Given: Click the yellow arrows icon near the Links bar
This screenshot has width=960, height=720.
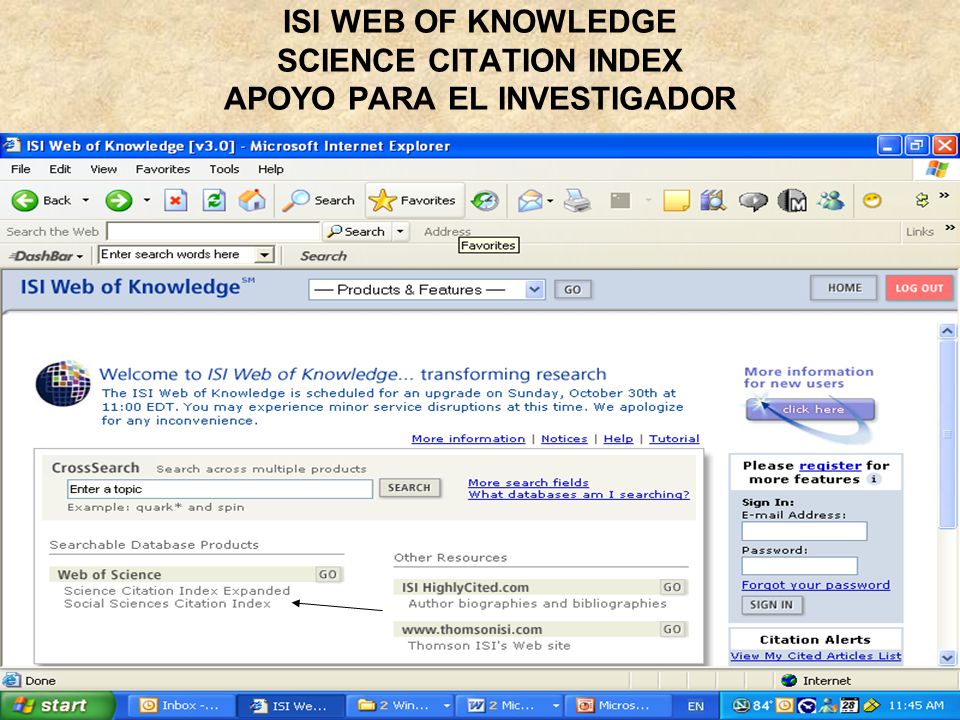Looking at the screenshot, I should click(922, 200).
